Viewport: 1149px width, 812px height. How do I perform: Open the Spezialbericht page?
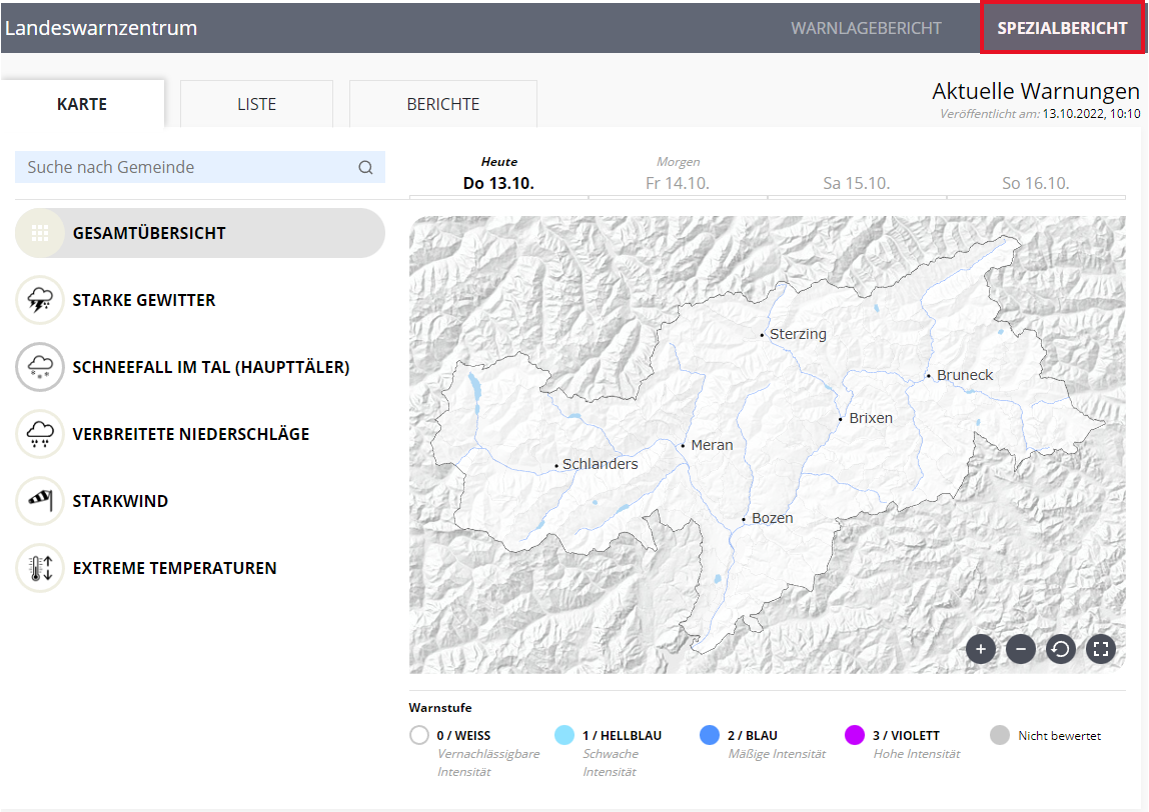click(1062, 28)
